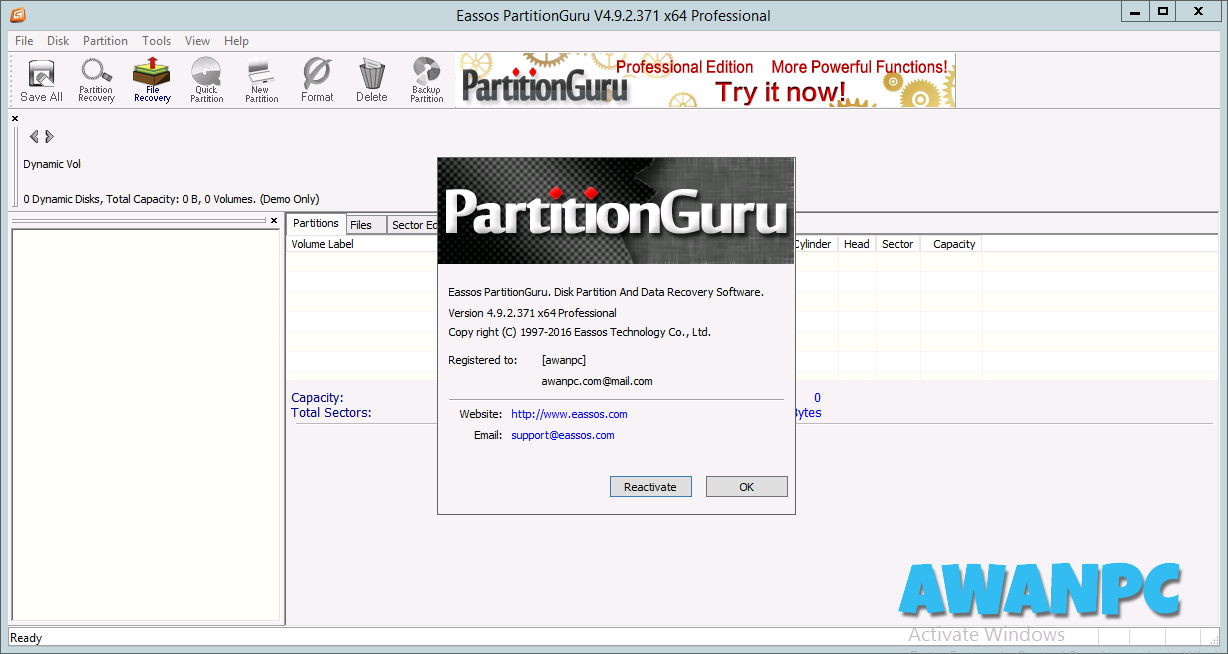
Task: Close the disk map panel
Action: pos(15,118)
